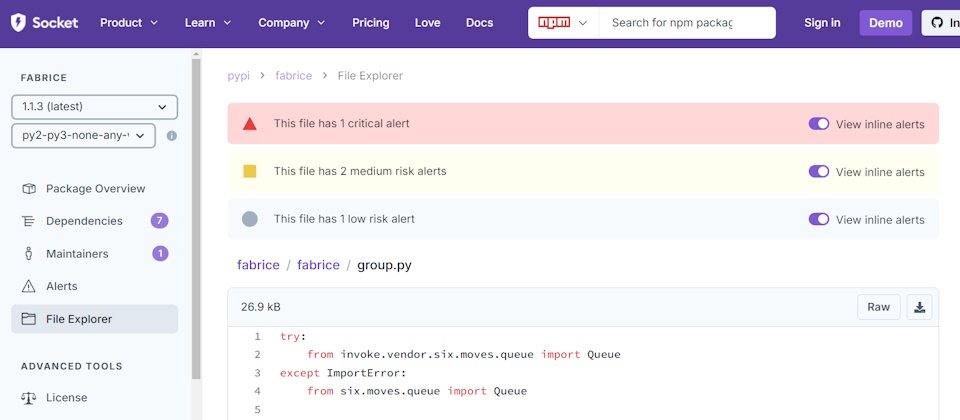Click 'except ImportError:' code line

(x=343, y=373)
